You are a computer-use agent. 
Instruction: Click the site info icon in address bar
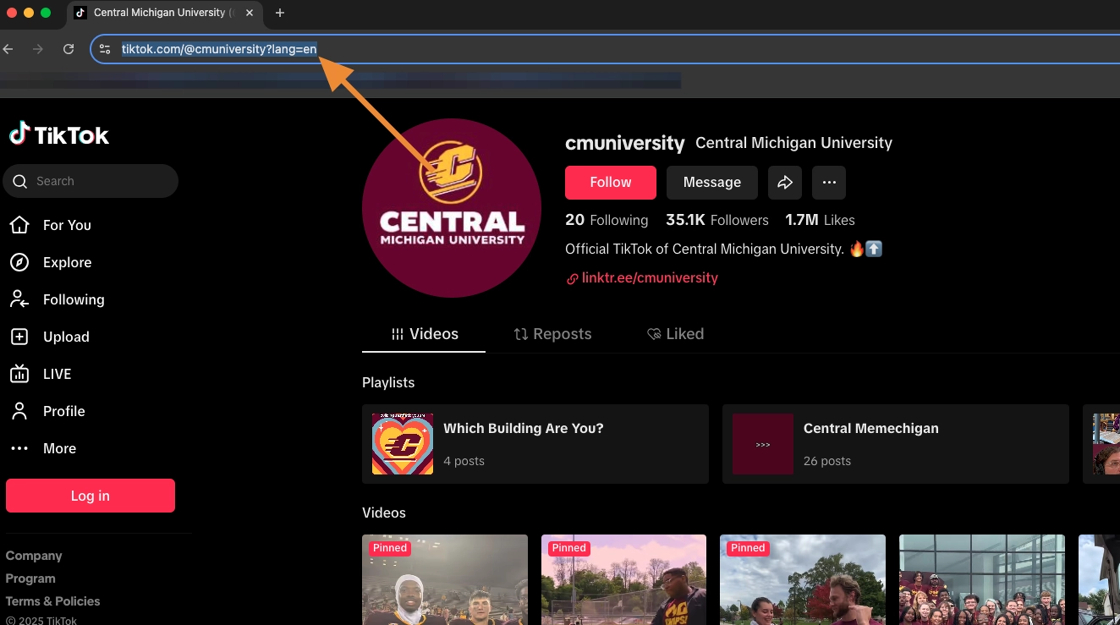coord(105,49)
